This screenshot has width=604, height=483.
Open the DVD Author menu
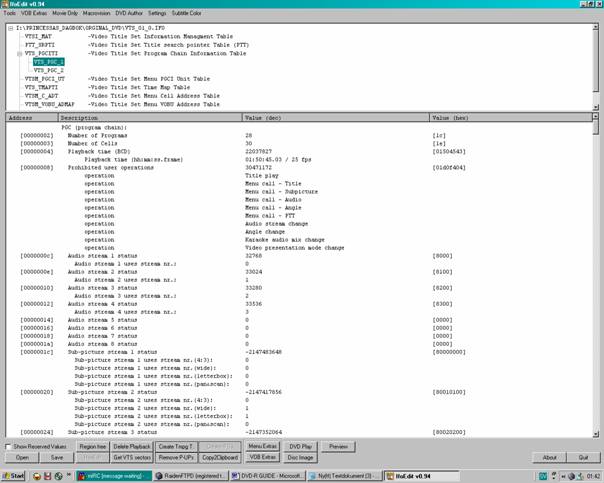pos(129,13)
